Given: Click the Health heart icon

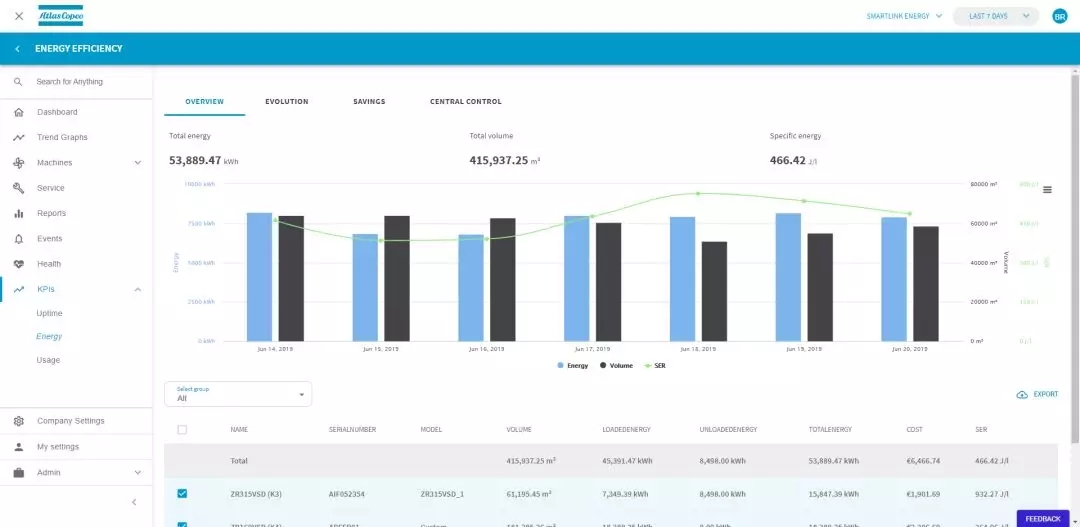Looking at the screenshot, I should (x=19, y=265).
